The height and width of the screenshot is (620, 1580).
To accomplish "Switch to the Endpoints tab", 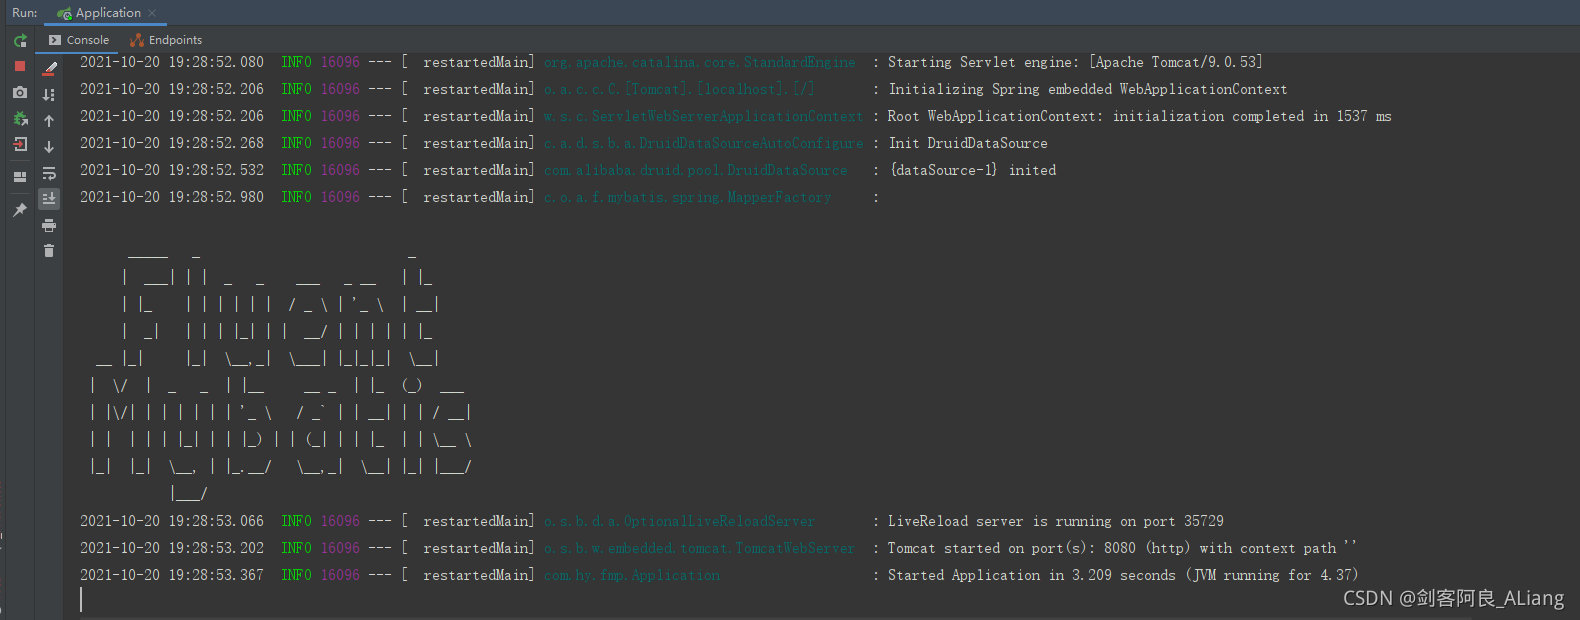I will [166, 40].
